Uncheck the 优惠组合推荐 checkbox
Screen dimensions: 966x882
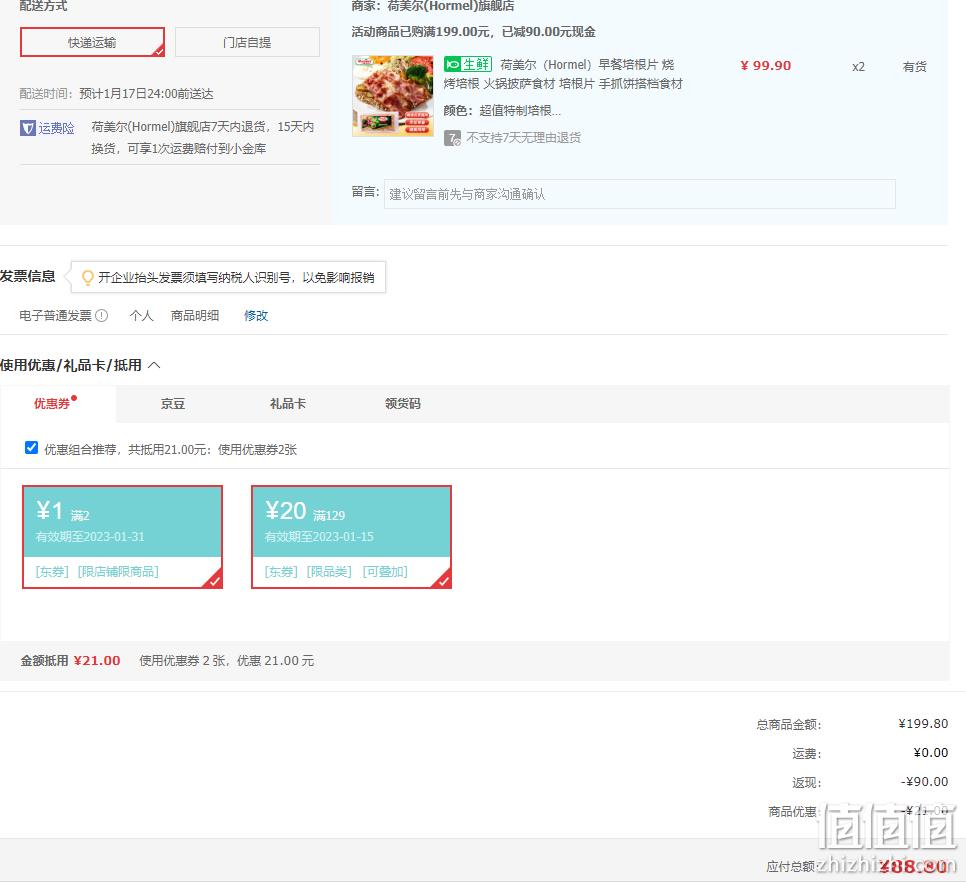point(31,448)
